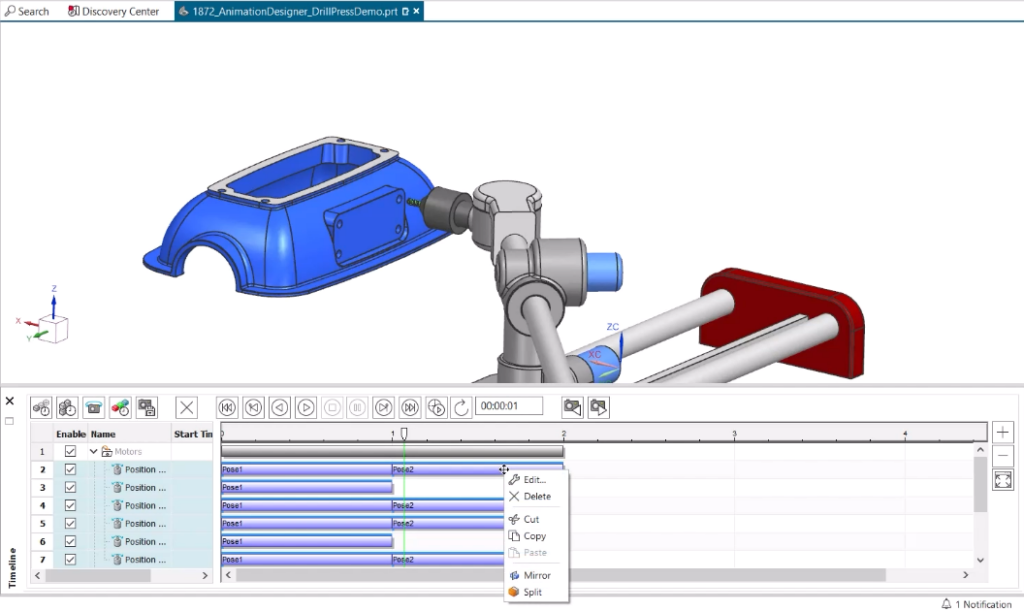Select Mirror in the context menu
Viewport: 1024px width, 612px height.
[536, 575]
